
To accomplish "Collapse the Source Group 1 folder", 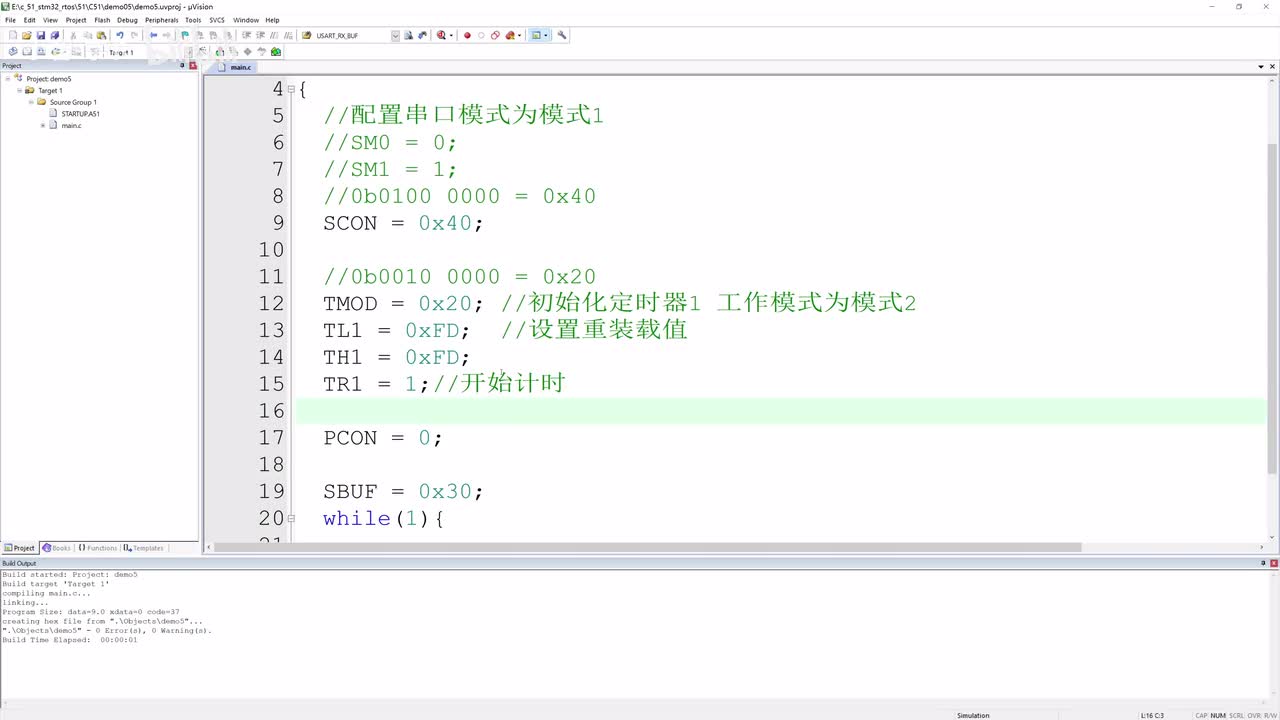I will click(31, 102).
